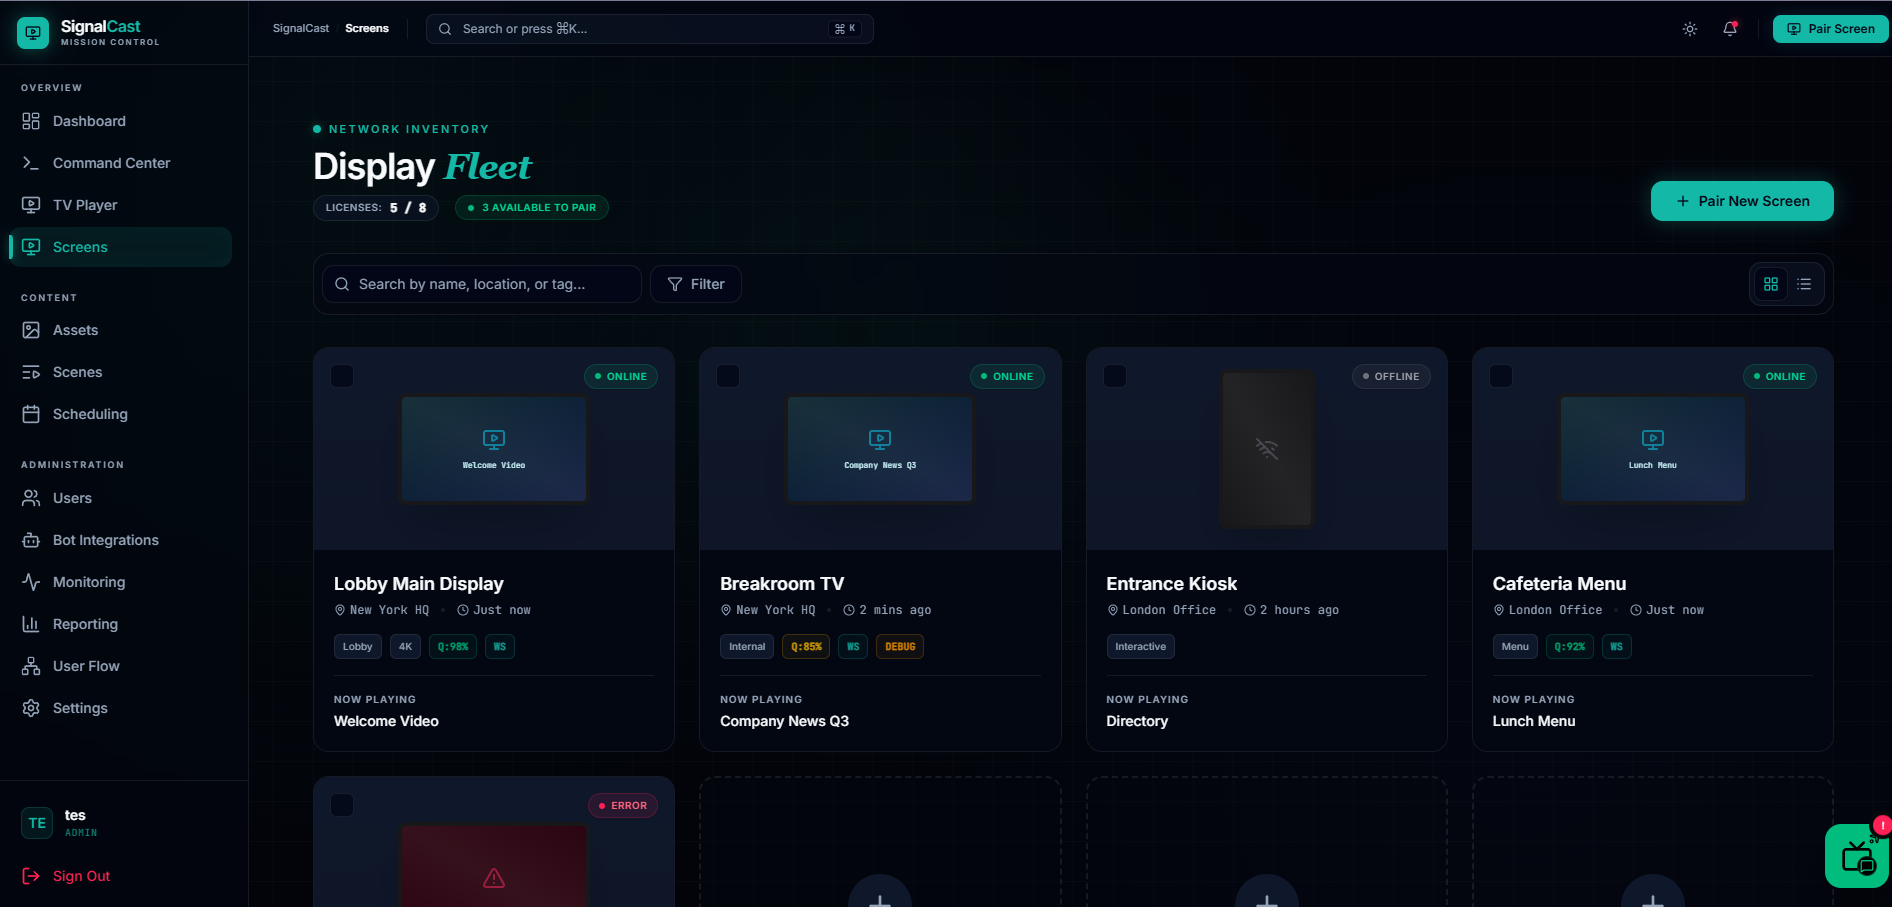
Task: Click the 3 Available to Pair badge
Action: [532, 208]
